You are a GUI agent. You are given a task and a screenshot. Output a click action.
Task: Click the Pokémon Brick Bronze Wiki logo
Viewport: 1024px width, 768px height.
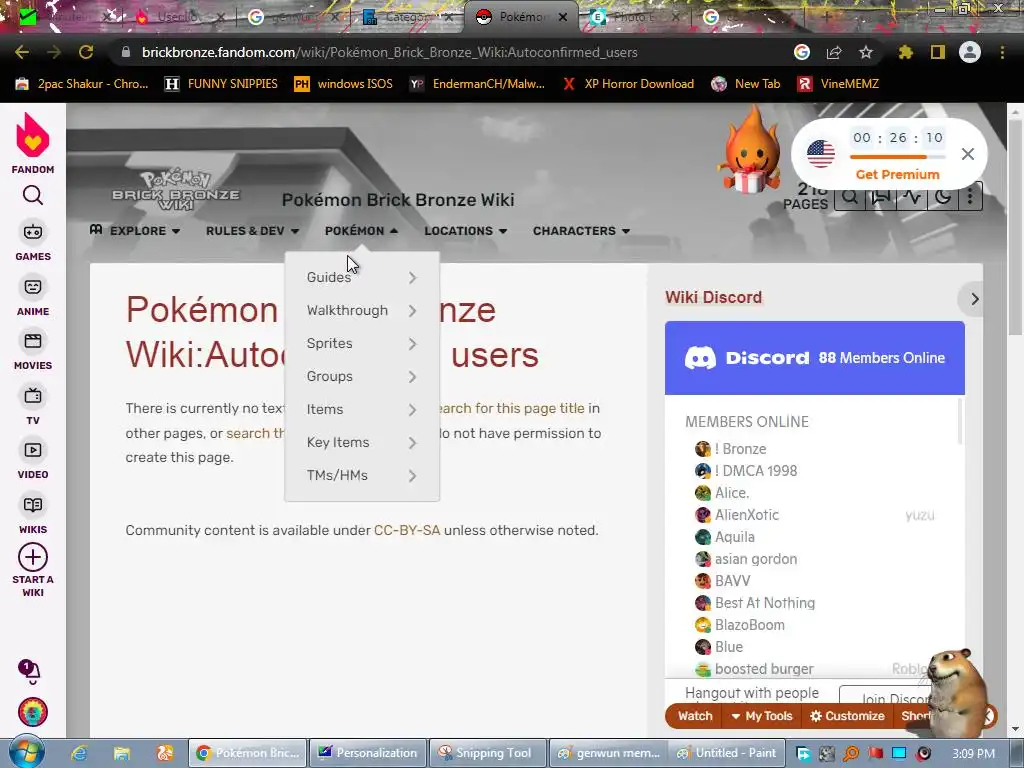[176, 190]
